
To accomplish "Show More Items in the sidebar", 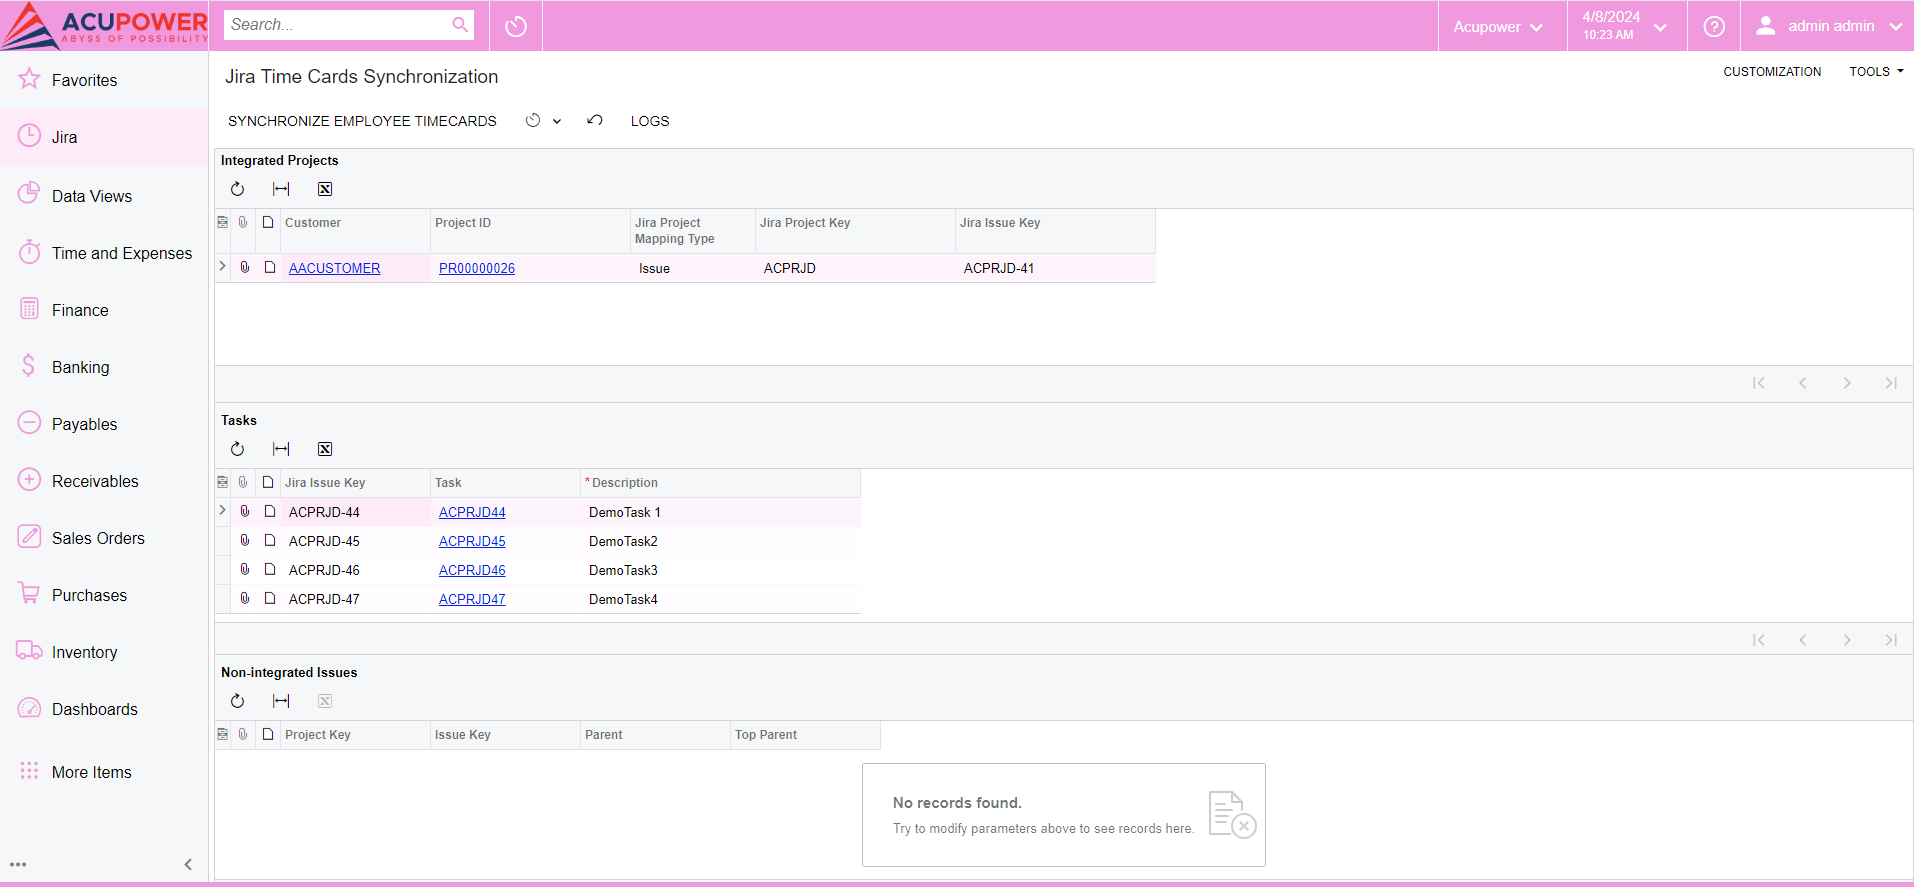I will point(104,772).
